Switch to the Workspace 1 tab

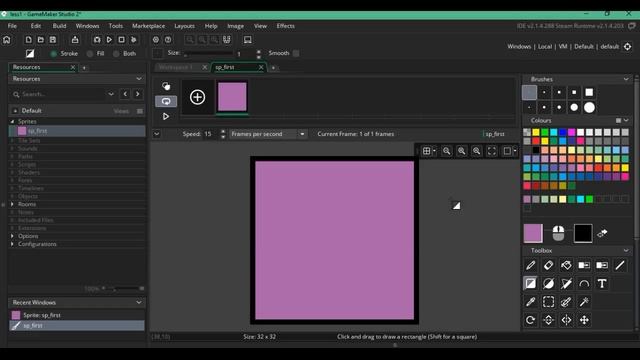pyautogui.click(x=176, y=67)
